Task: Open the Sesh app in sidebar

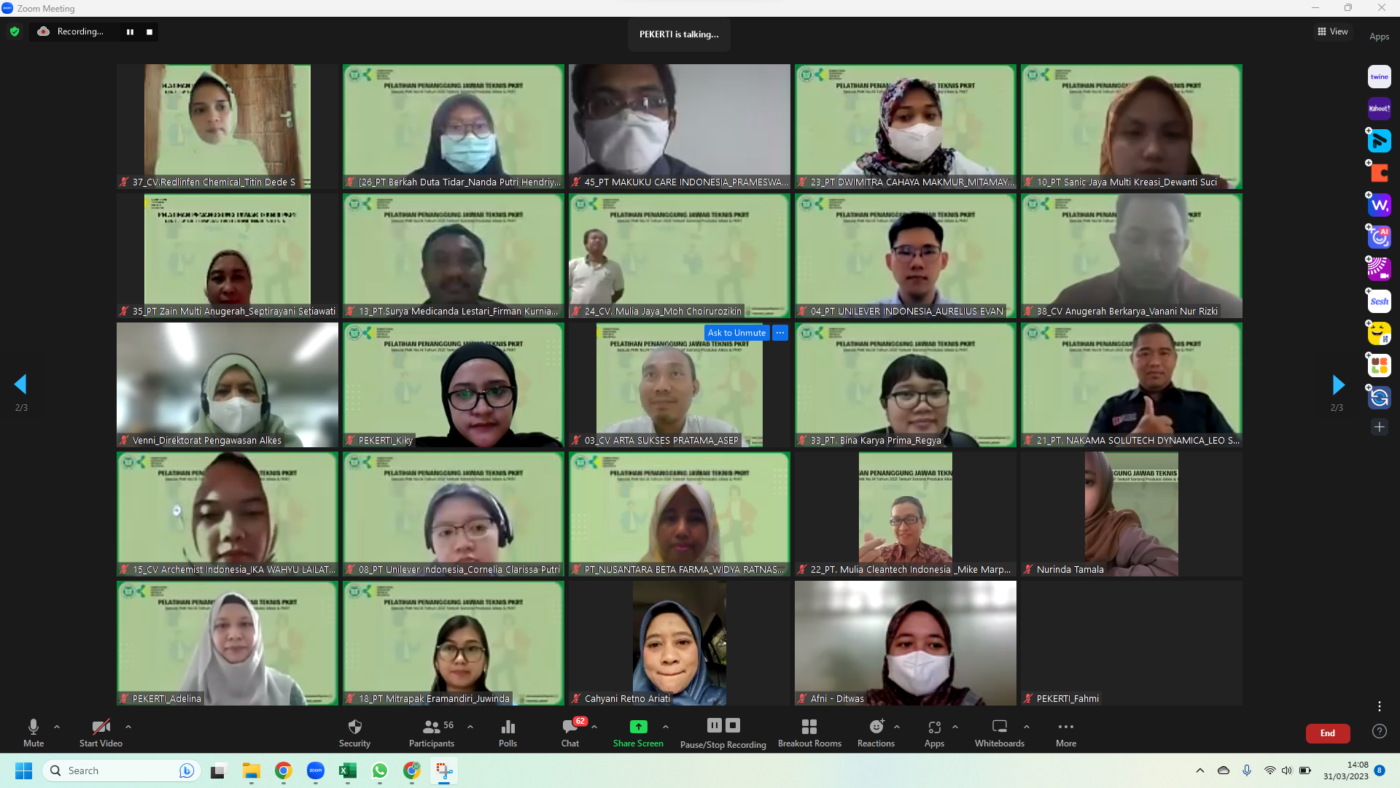Action: coord(1379,301)
